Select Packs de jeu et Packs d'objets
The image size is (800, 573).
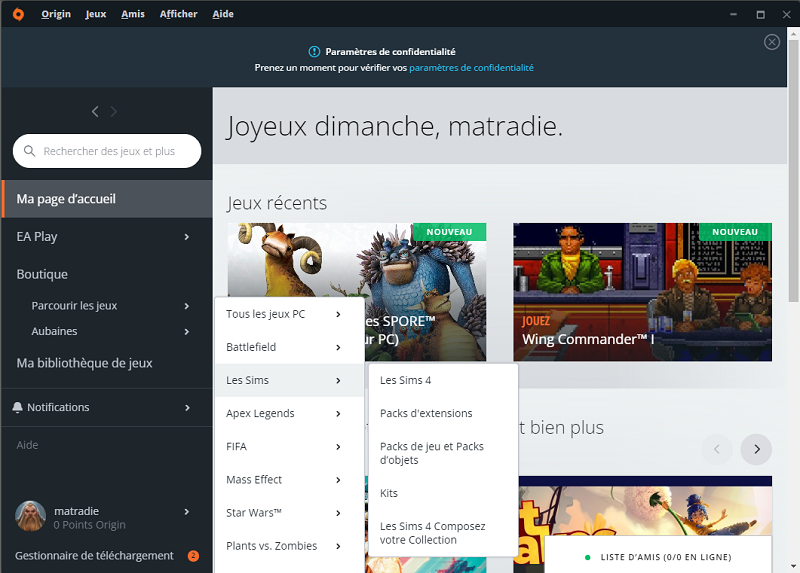coord(443,453)
